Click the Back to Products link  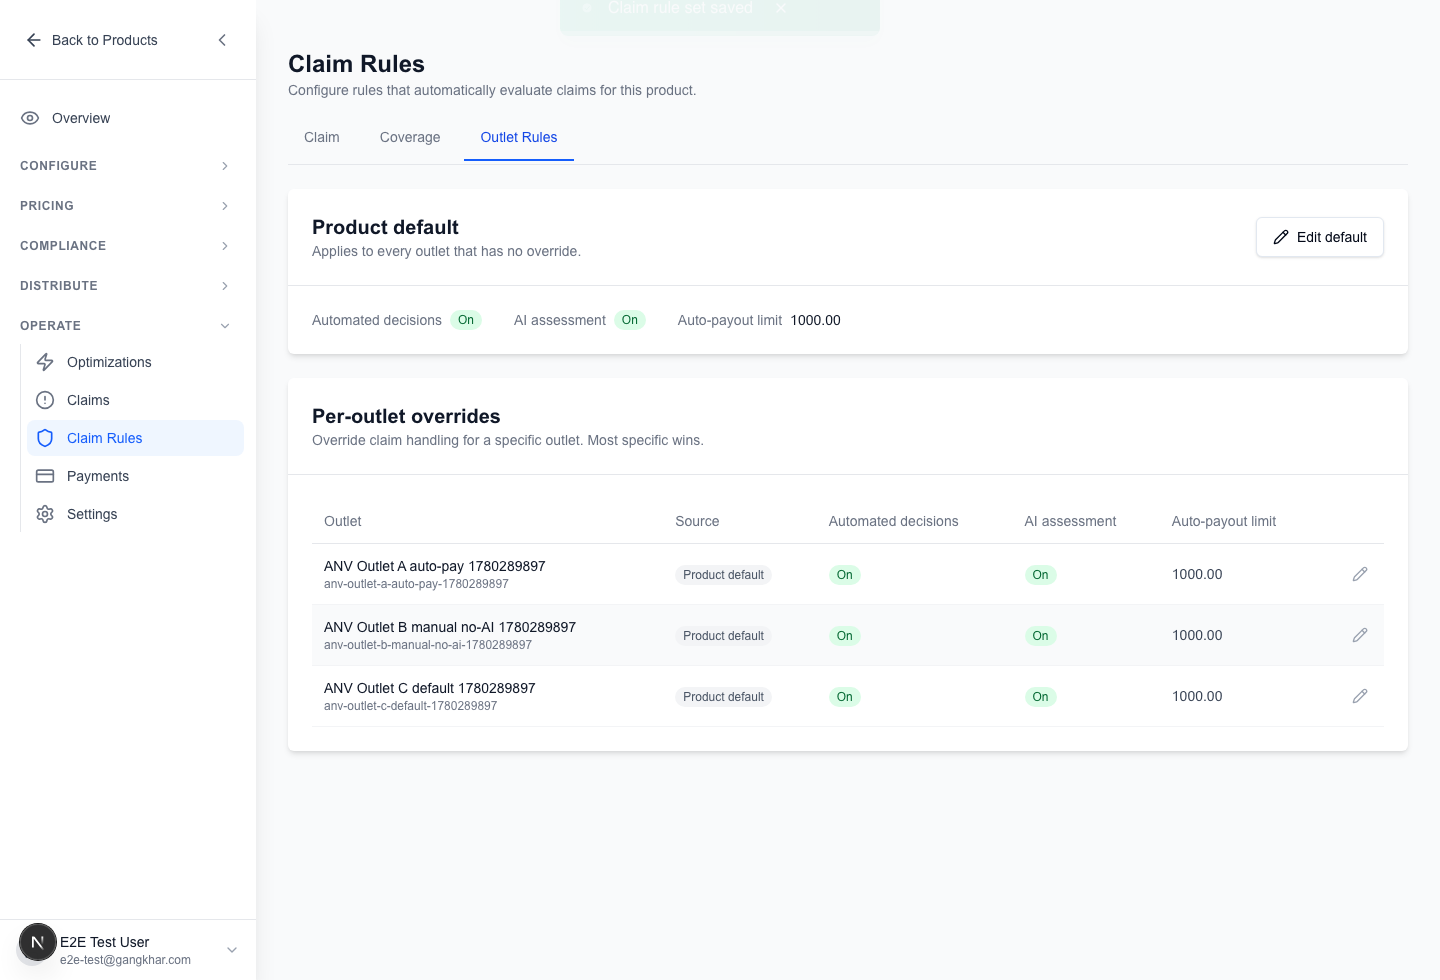[92, 40]
